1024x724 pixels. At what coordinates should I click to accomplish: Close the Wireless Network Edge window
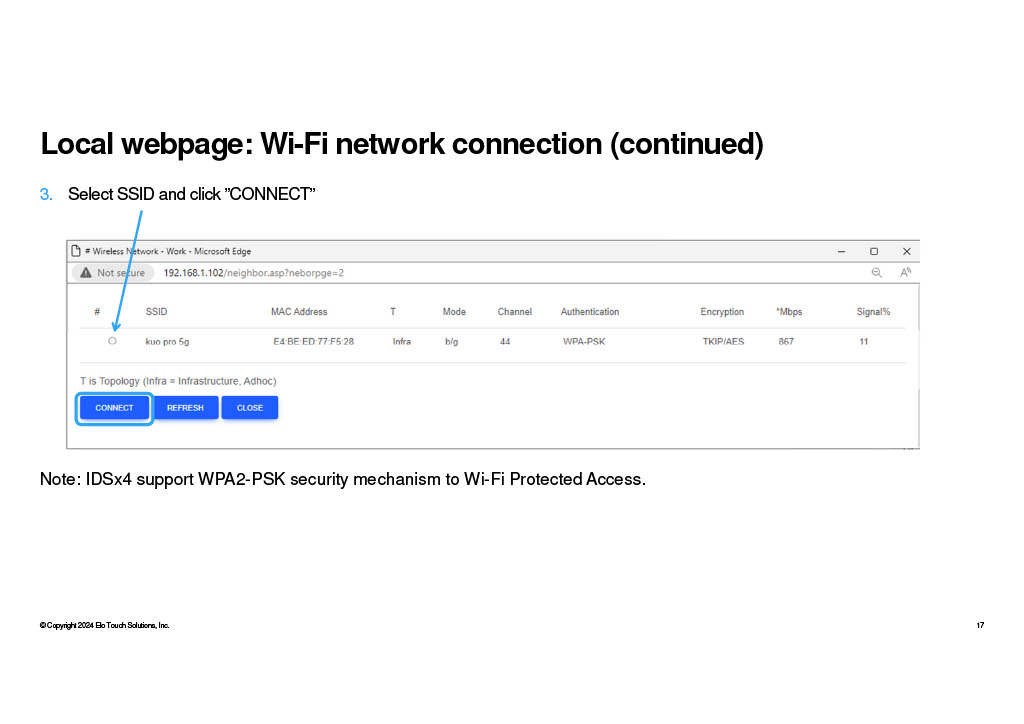point(906,251)
